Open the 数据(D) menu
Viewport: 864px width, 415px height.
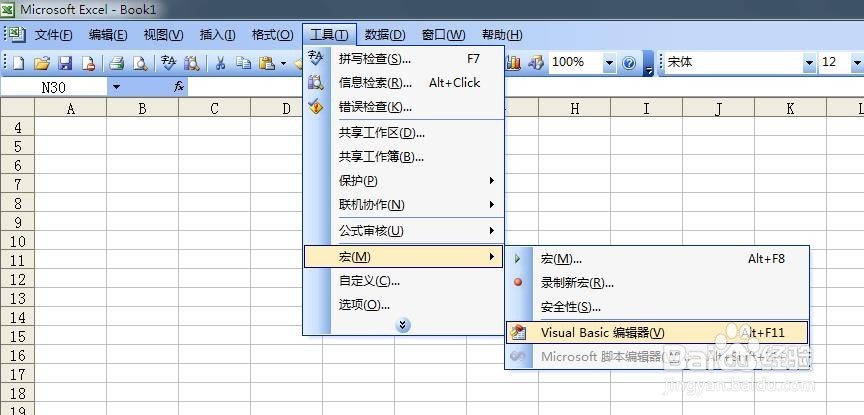point(385,35)
